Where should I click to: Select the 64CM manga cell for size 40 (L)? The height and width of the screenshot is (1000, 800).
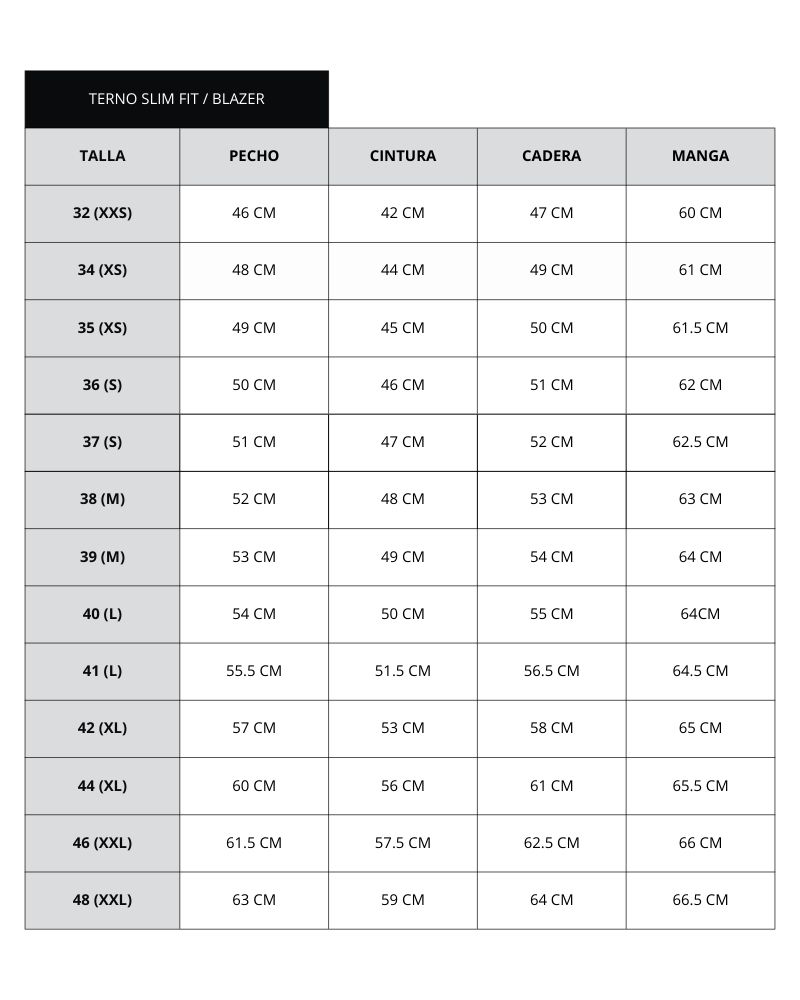click(700, 614)
